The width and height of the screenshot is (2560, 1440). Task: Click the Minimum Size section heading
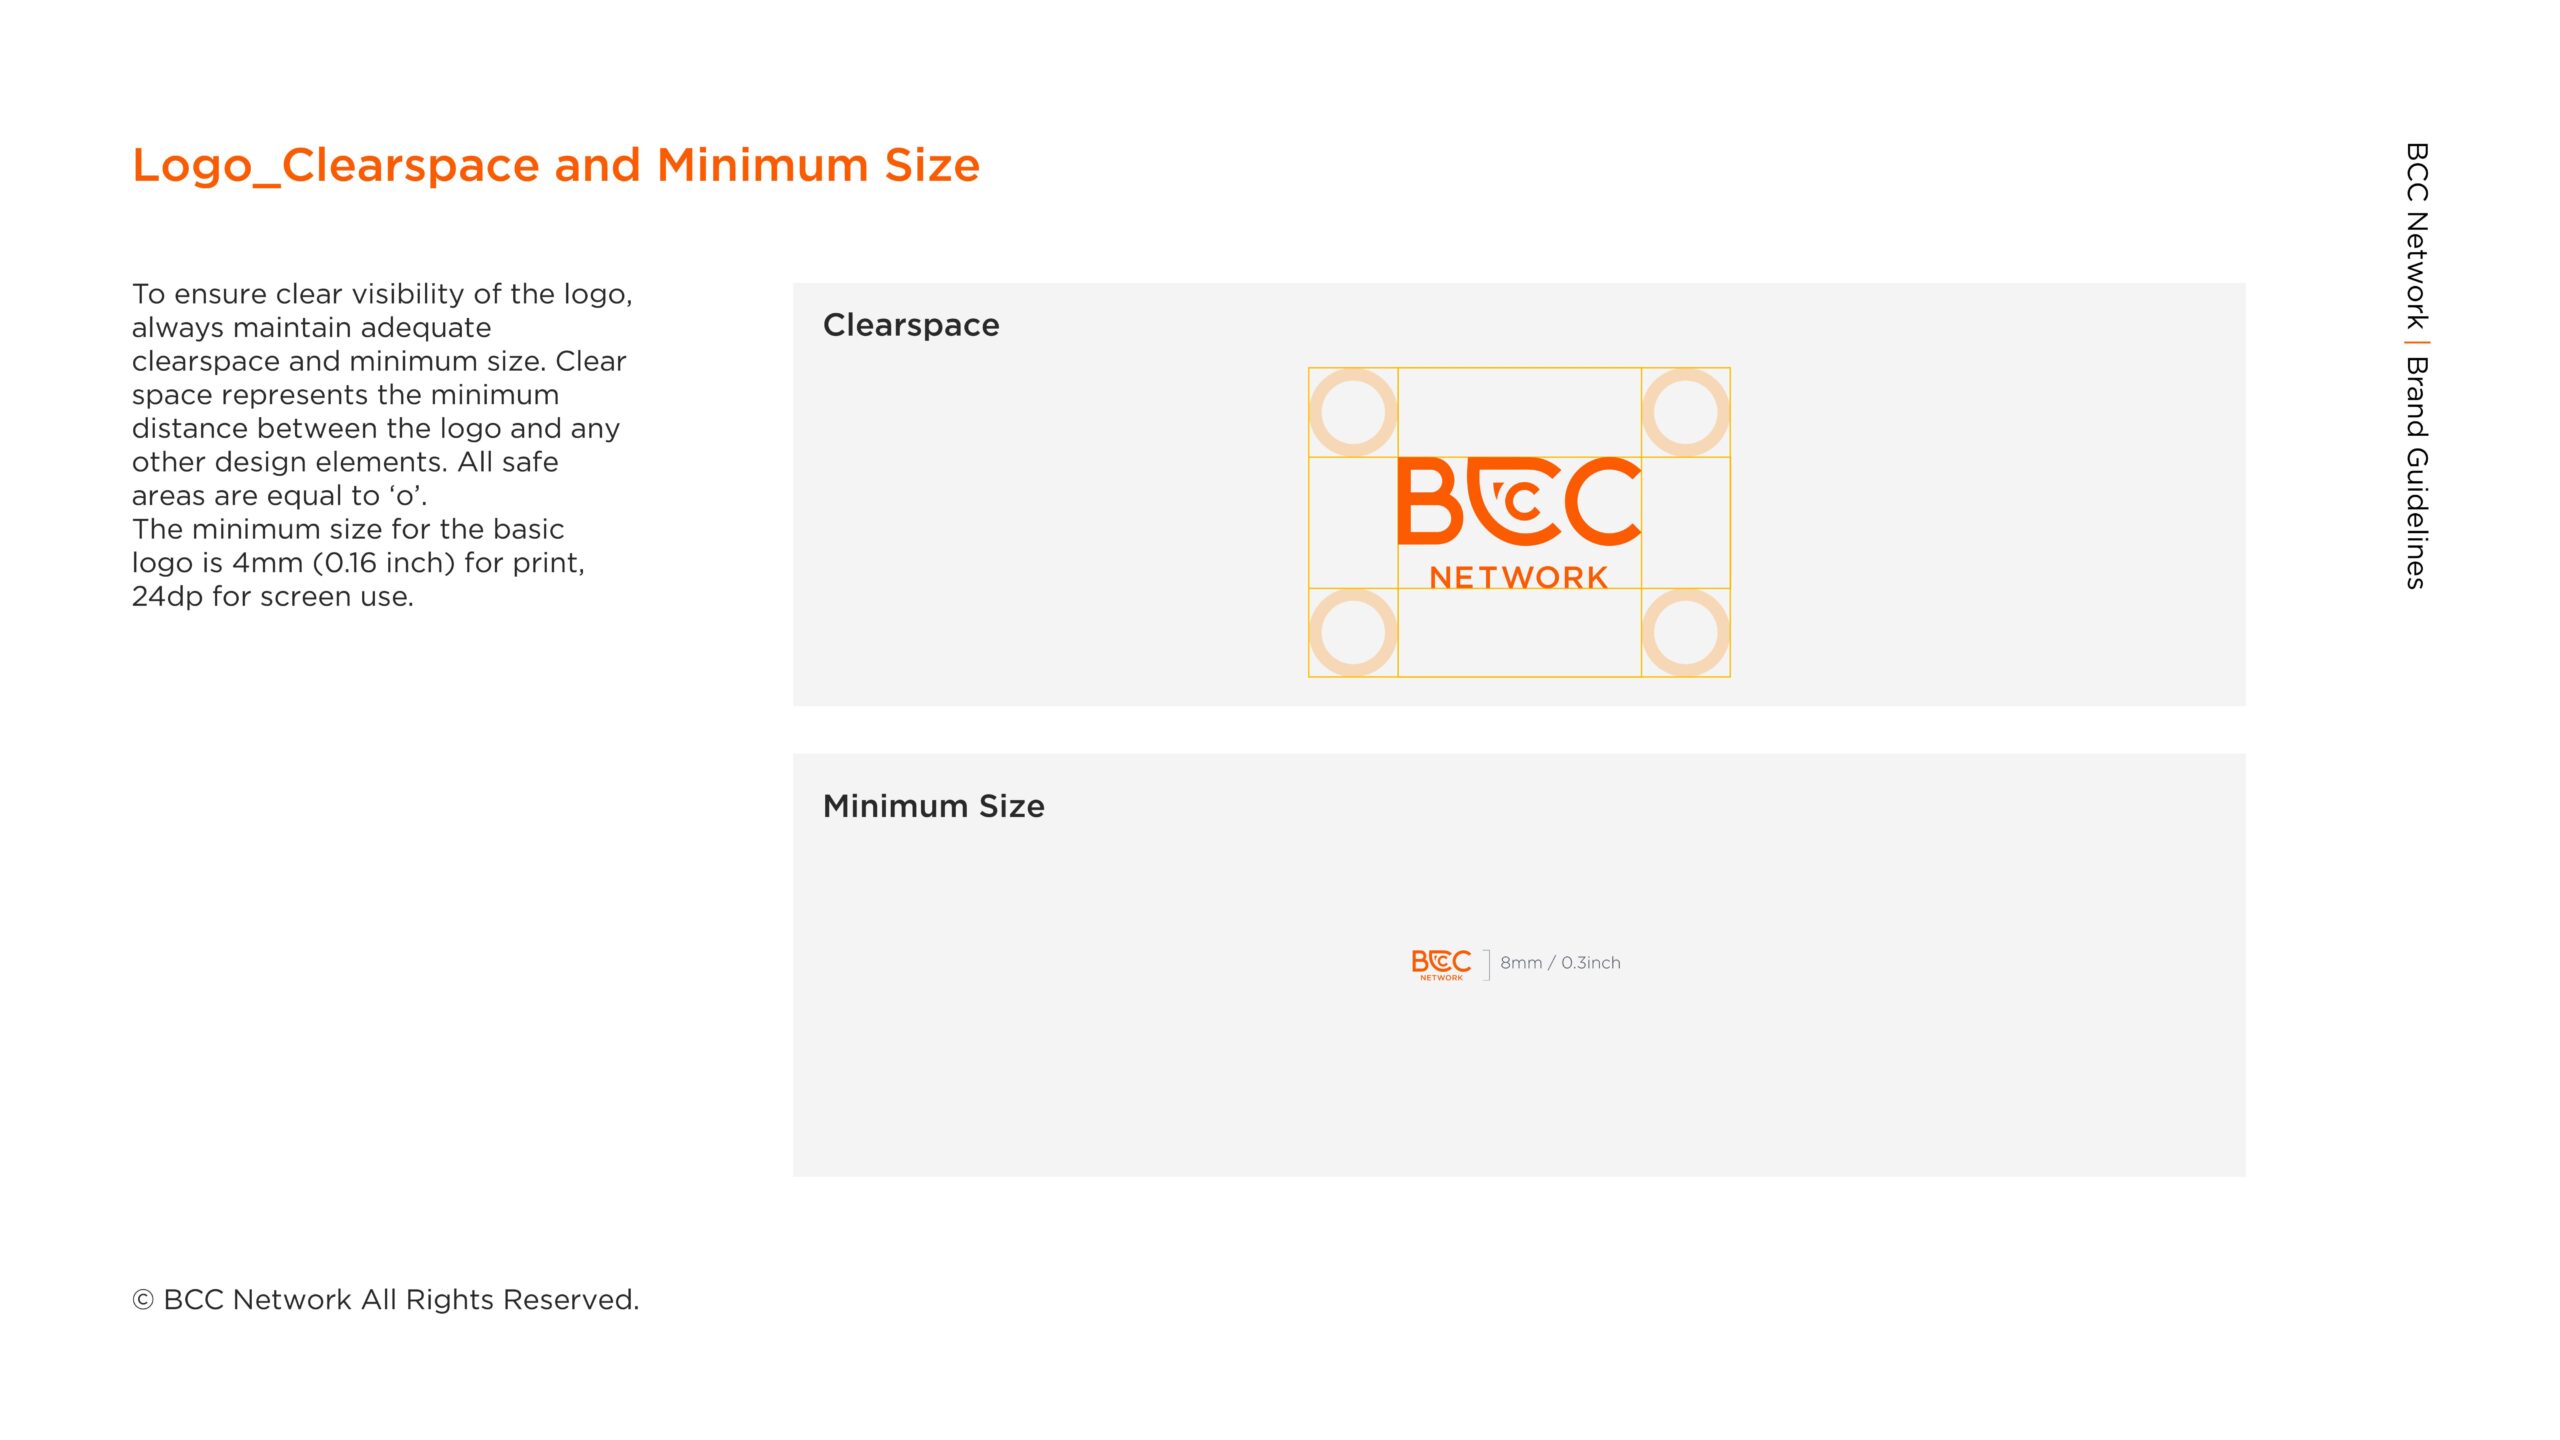tap(933, 806)
